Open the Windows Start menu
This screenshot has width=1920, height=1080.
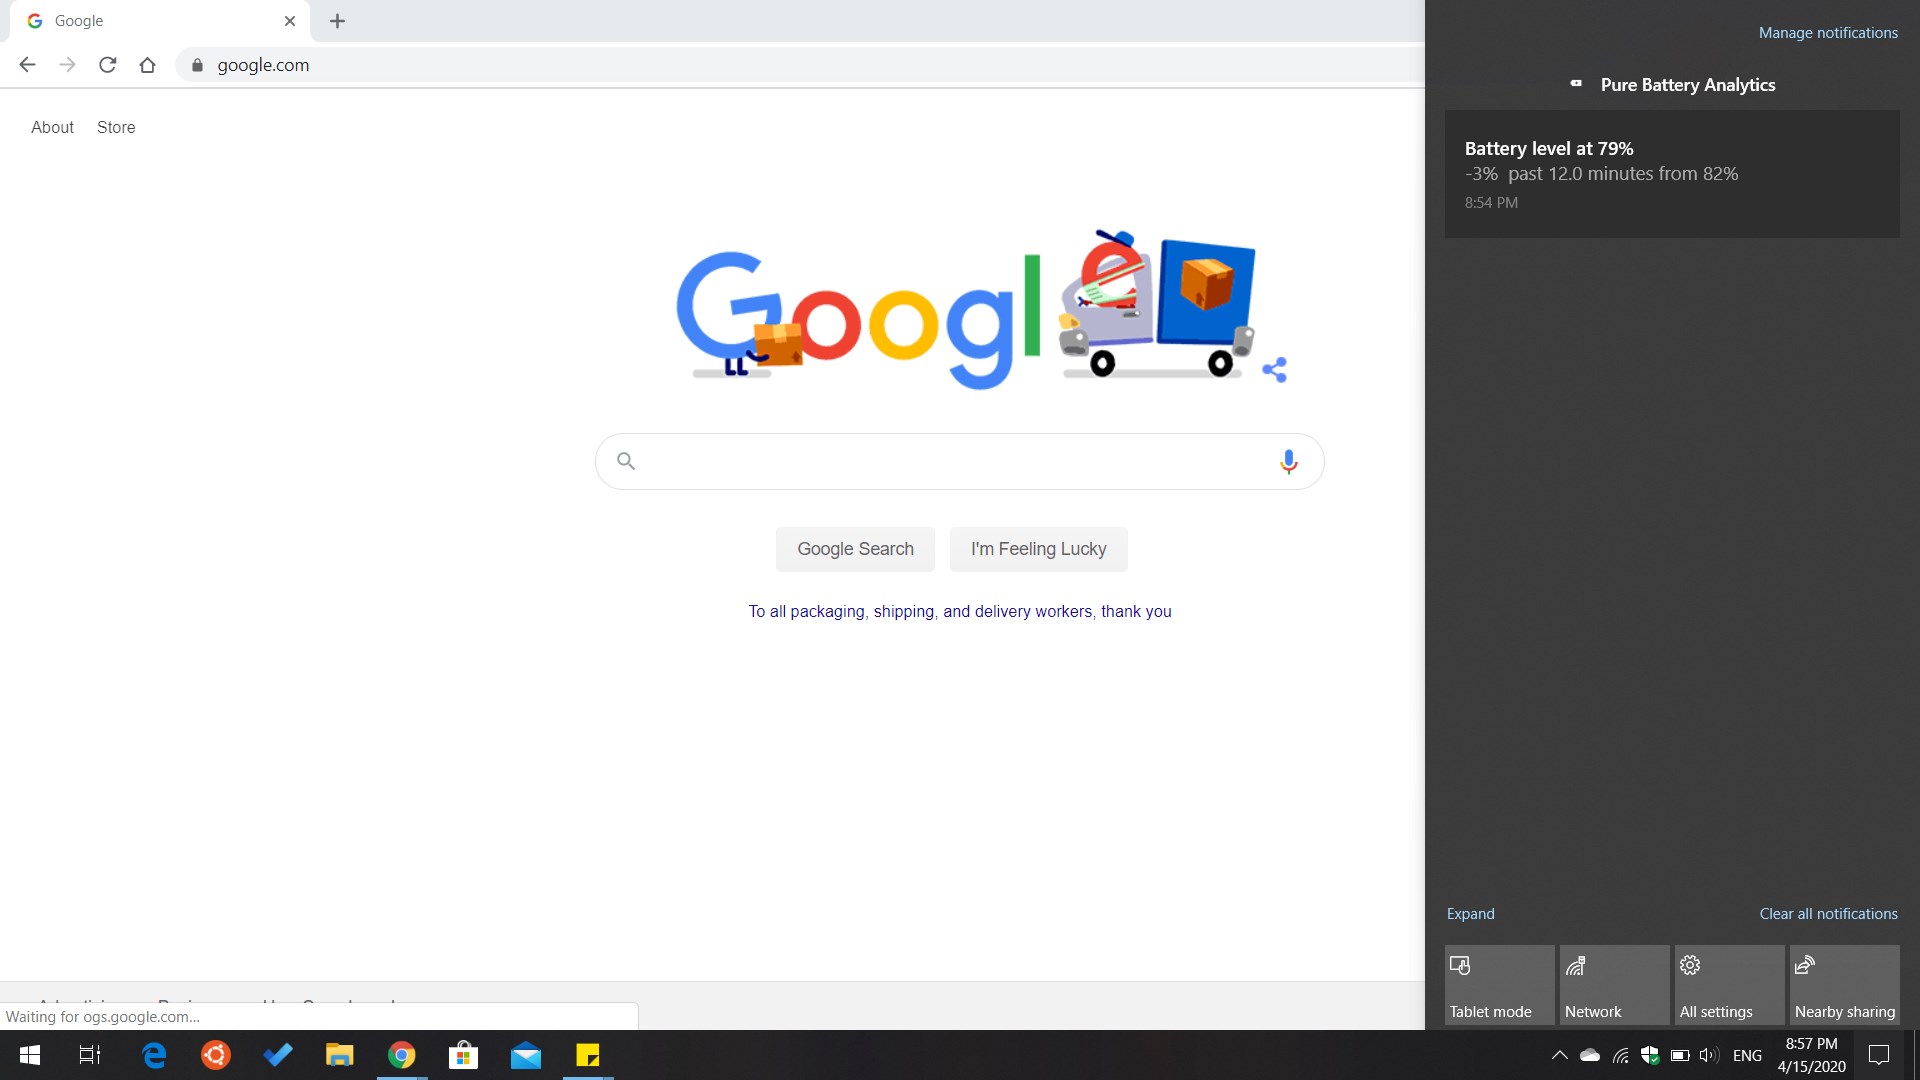30,1055
